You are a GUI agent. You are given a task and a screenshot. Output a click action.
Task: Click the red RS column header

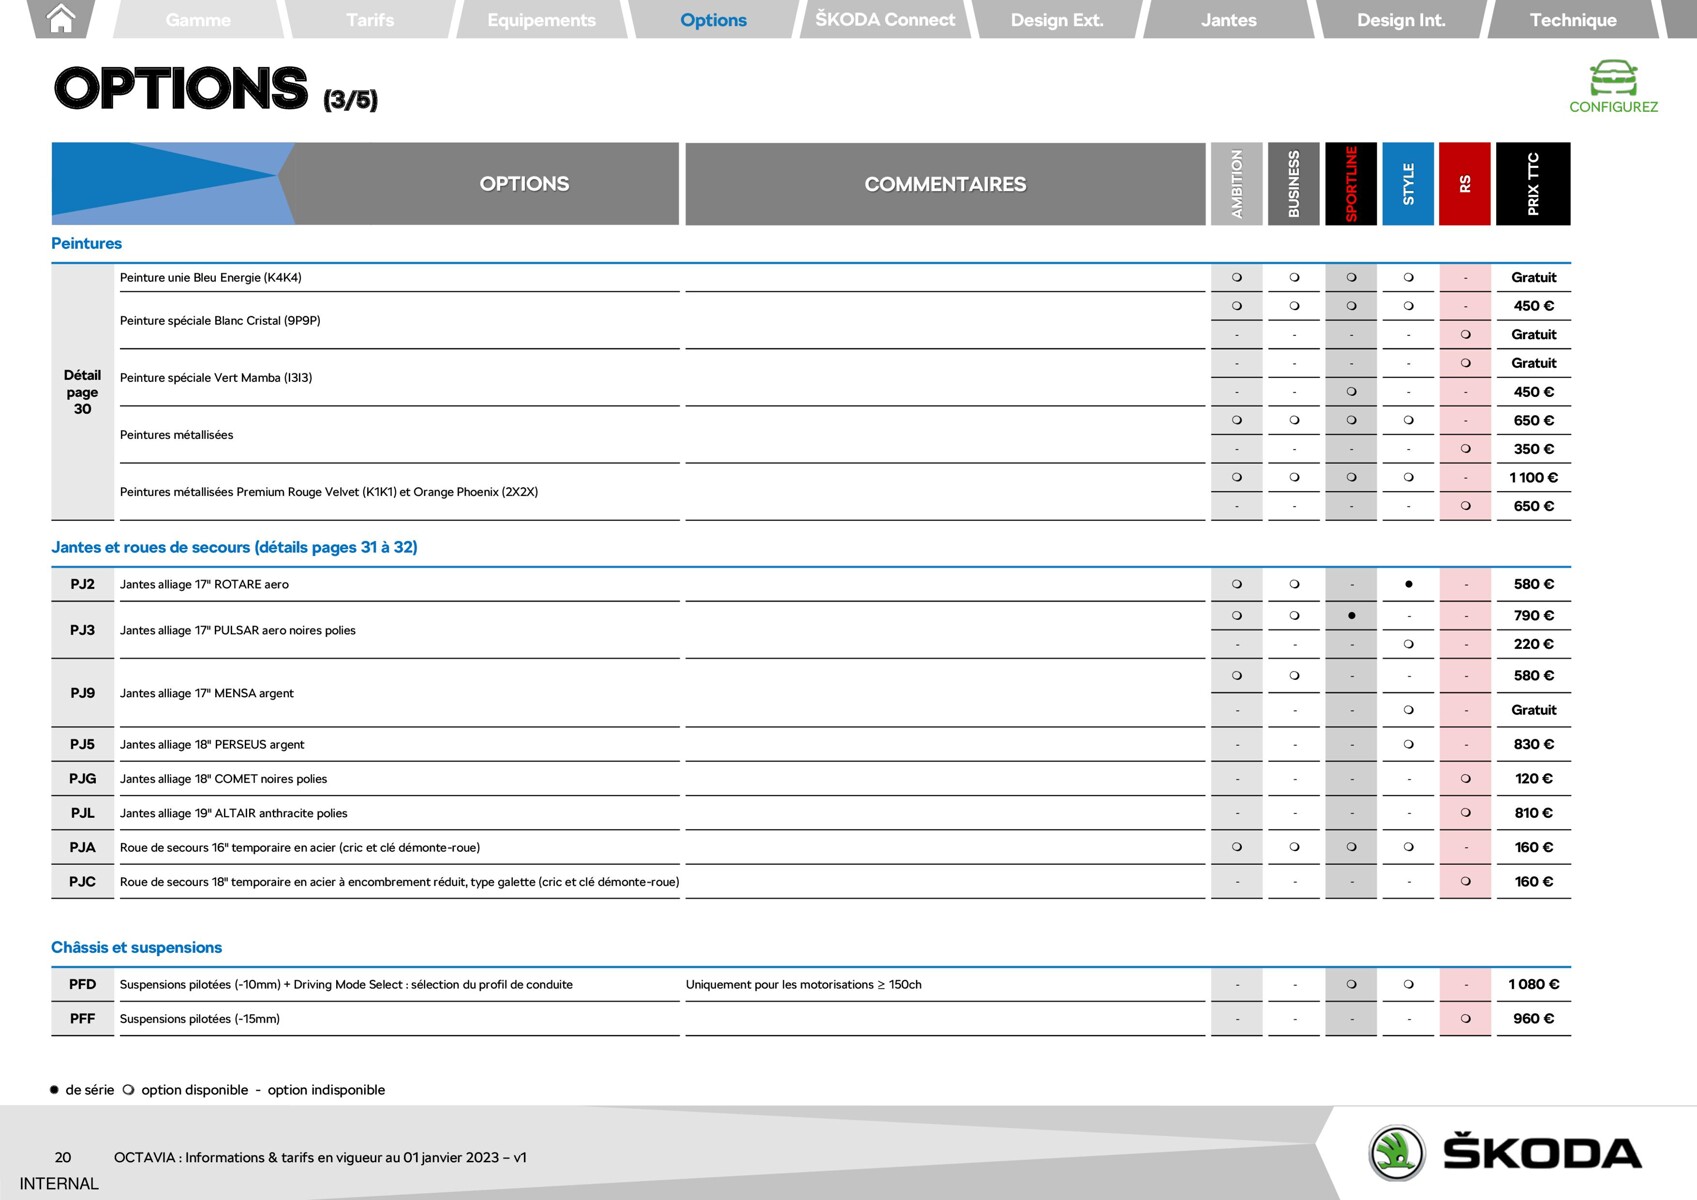click(x=1465, y=184)
